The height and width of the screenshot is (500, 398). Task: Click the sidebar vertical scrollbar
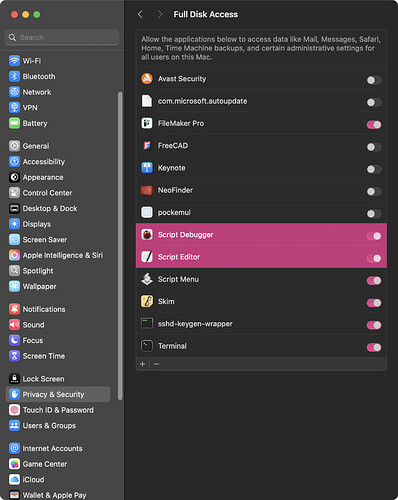[x=120, y=245]
